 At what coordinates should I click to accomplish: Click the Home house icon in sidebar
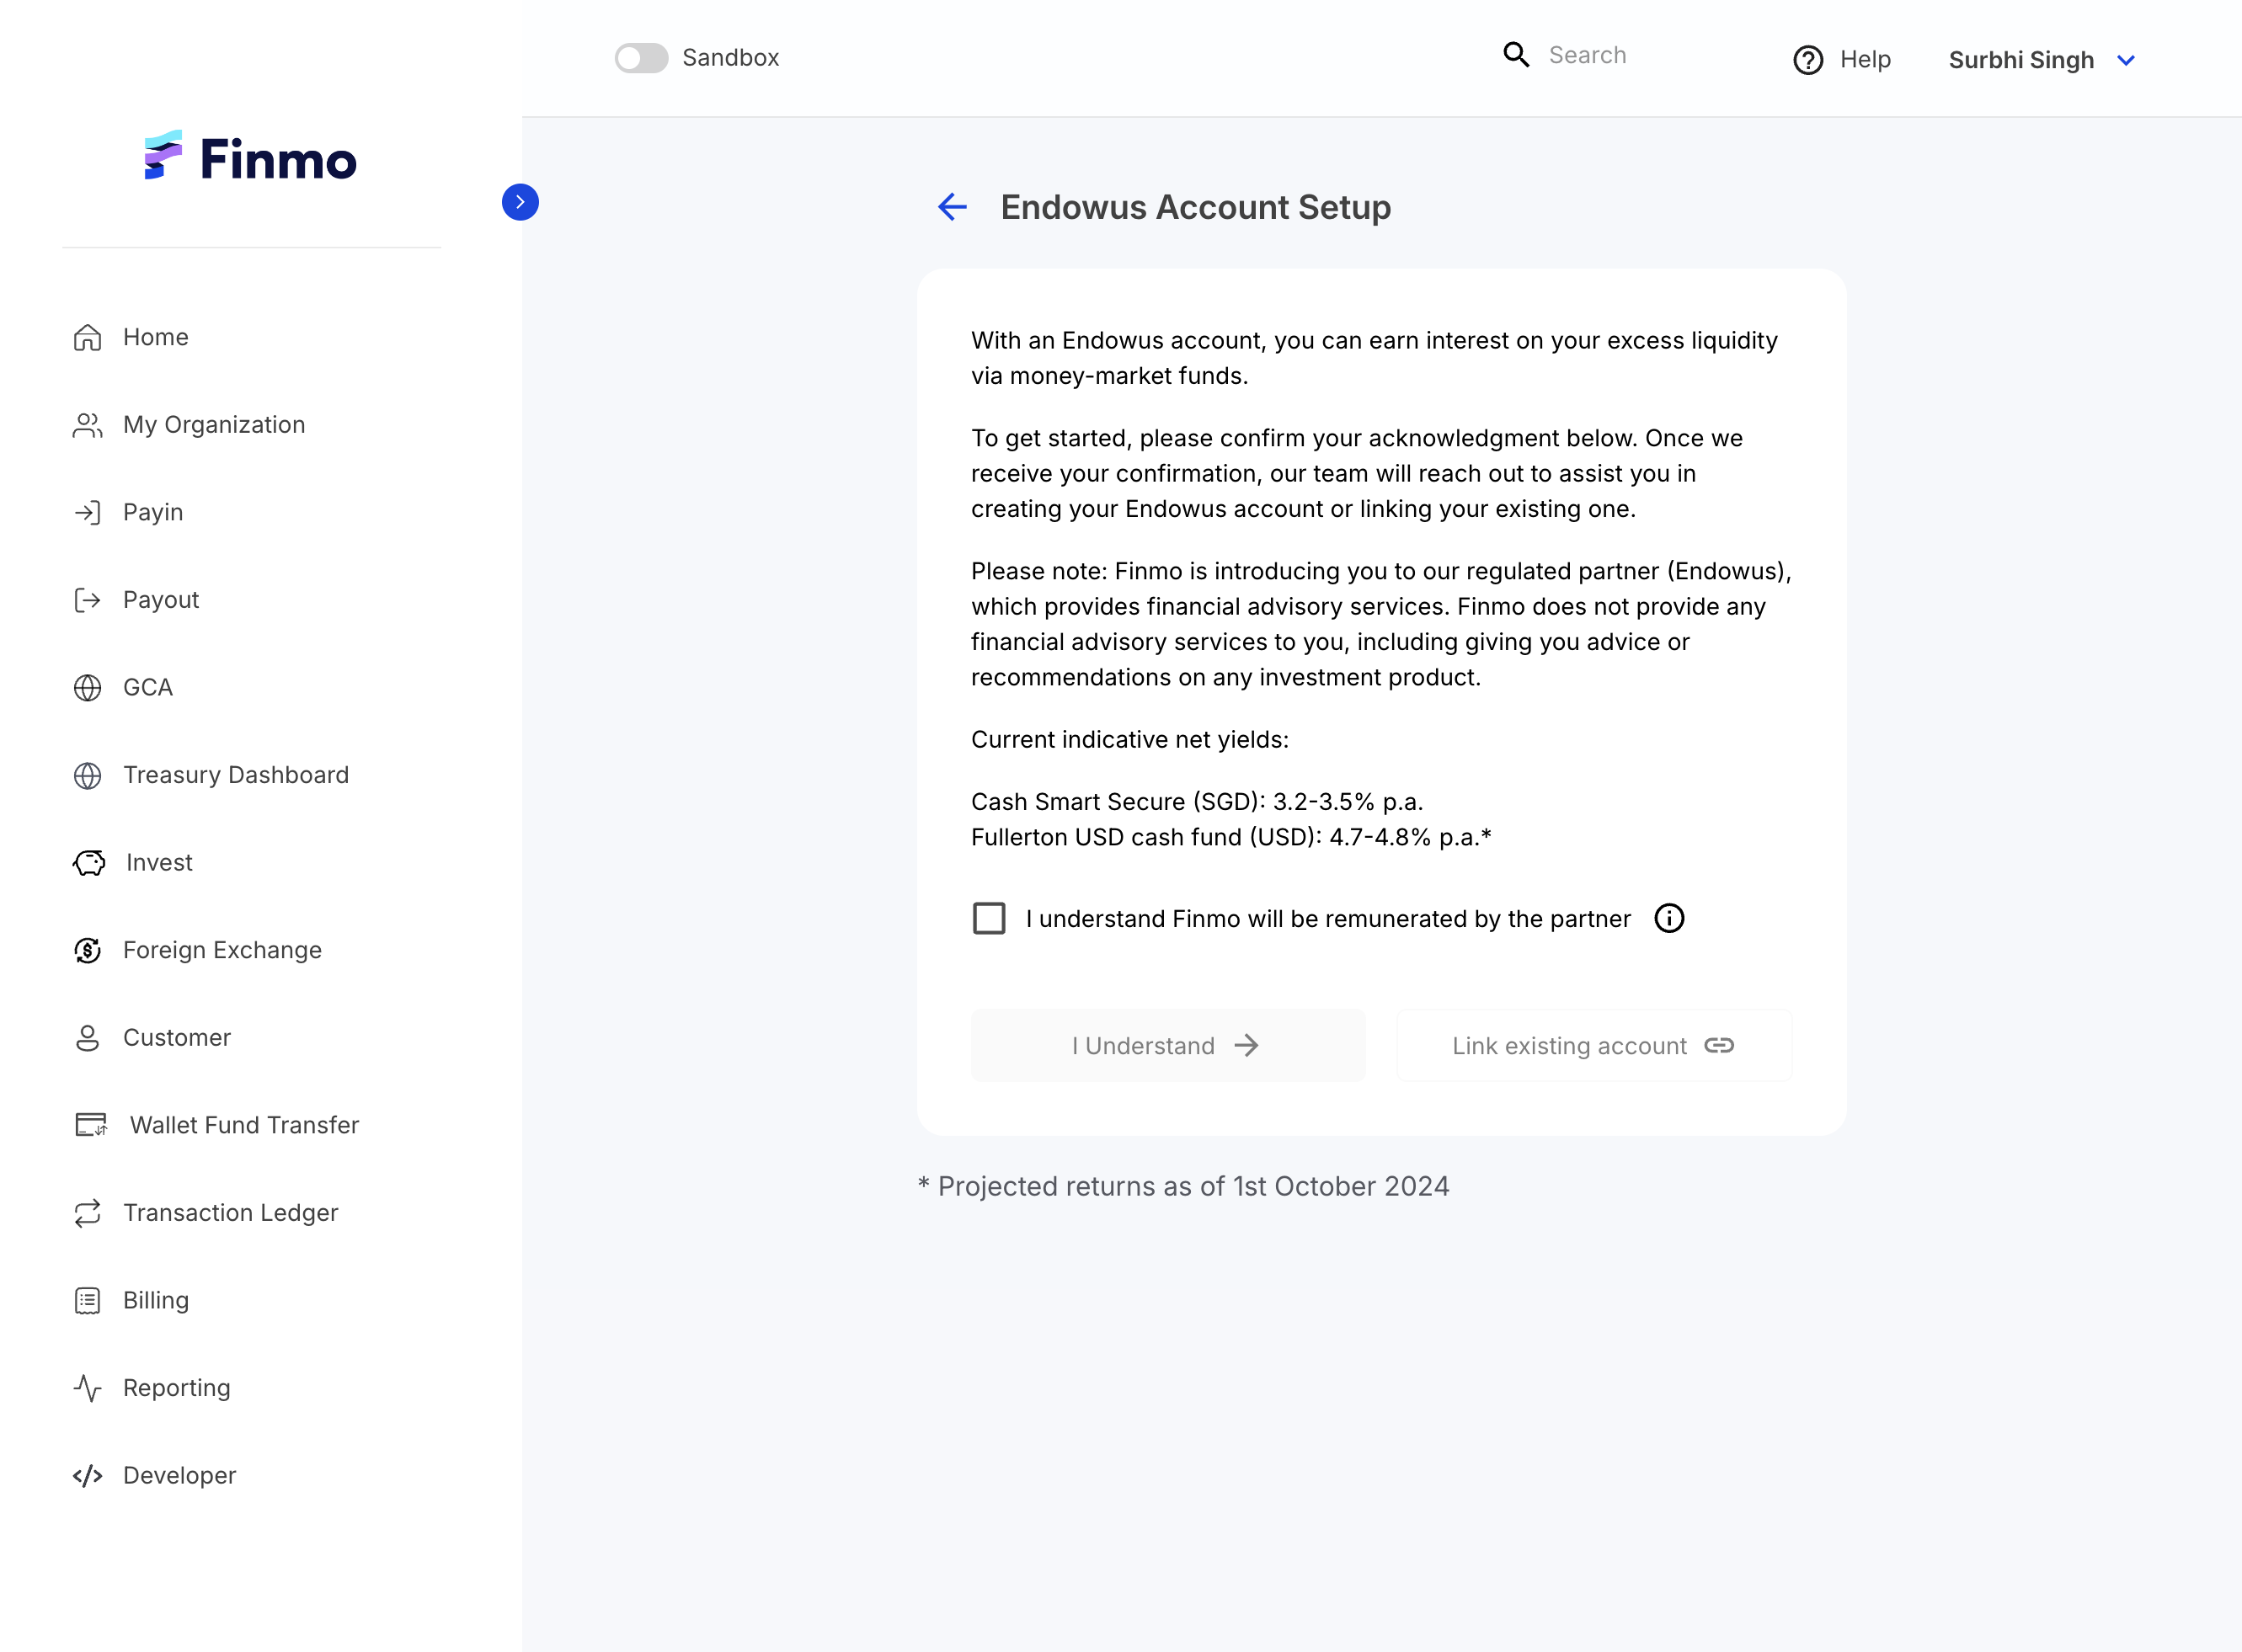tap(88, 338)
